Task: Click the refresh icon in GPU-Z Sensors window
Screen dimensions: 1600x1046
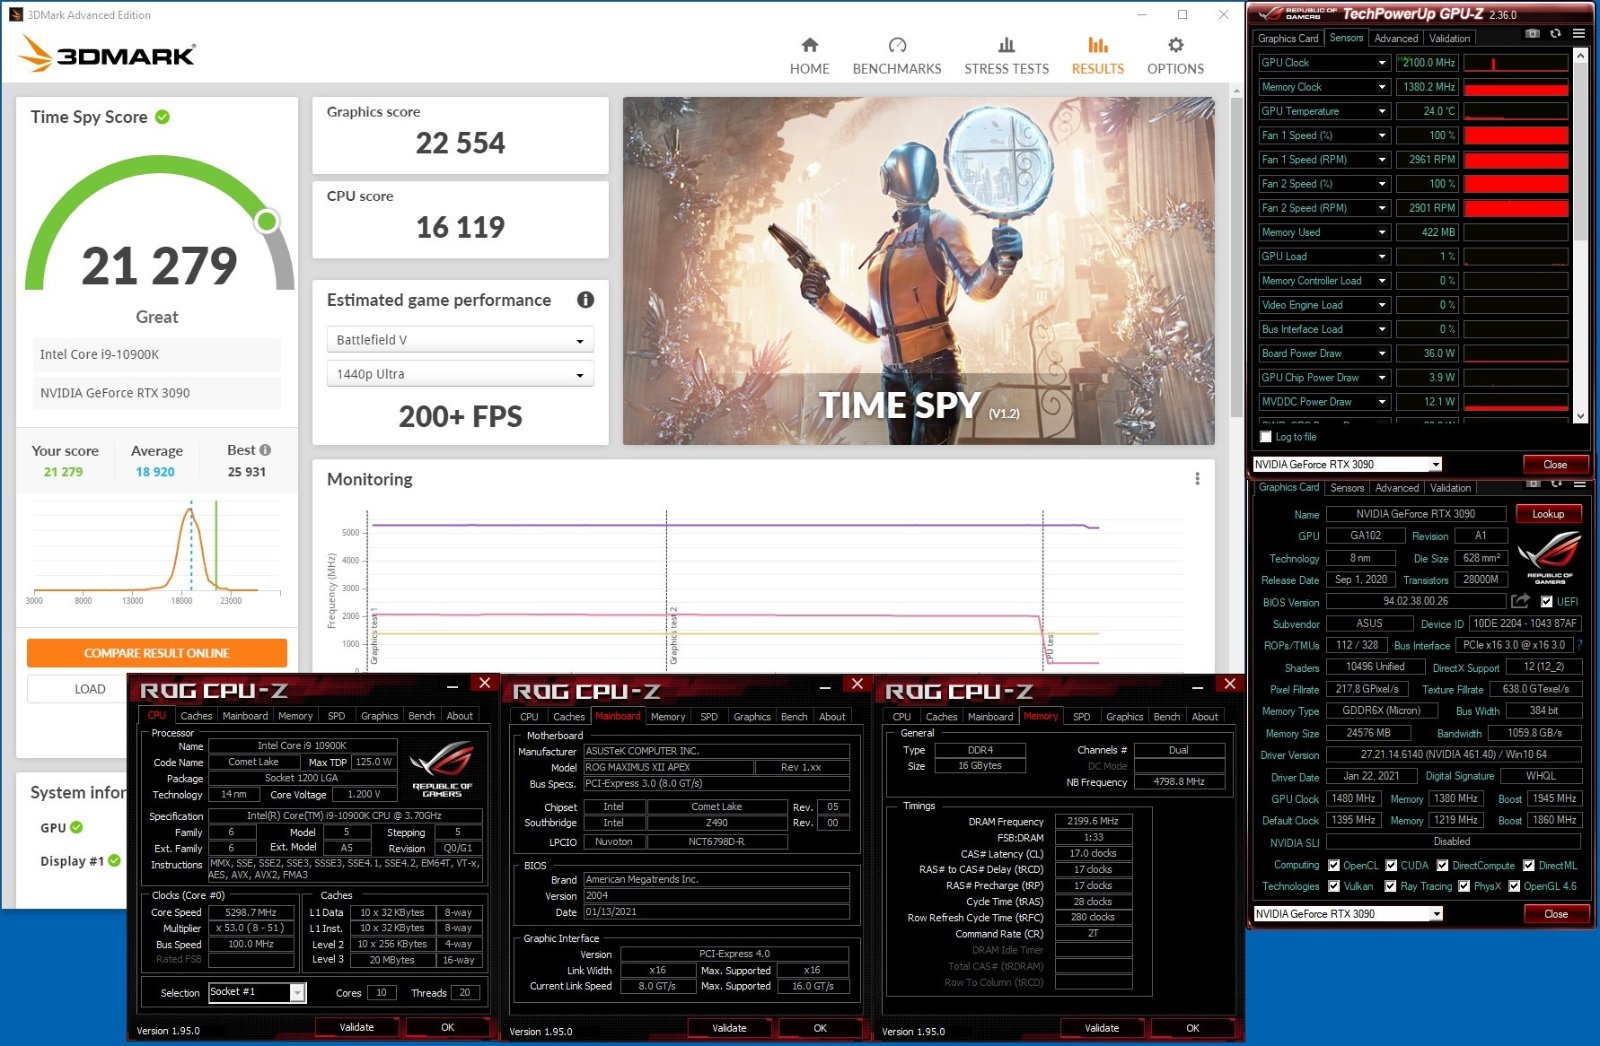Action: 1556,34
